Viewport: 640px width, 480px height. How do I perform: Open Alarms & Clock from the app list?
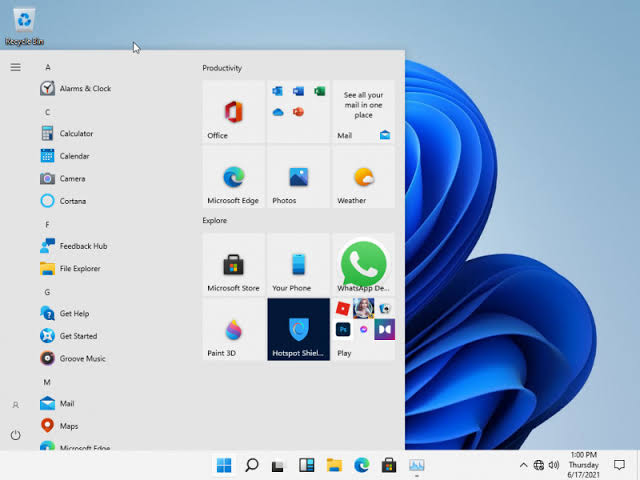click(x=76, y=89)
